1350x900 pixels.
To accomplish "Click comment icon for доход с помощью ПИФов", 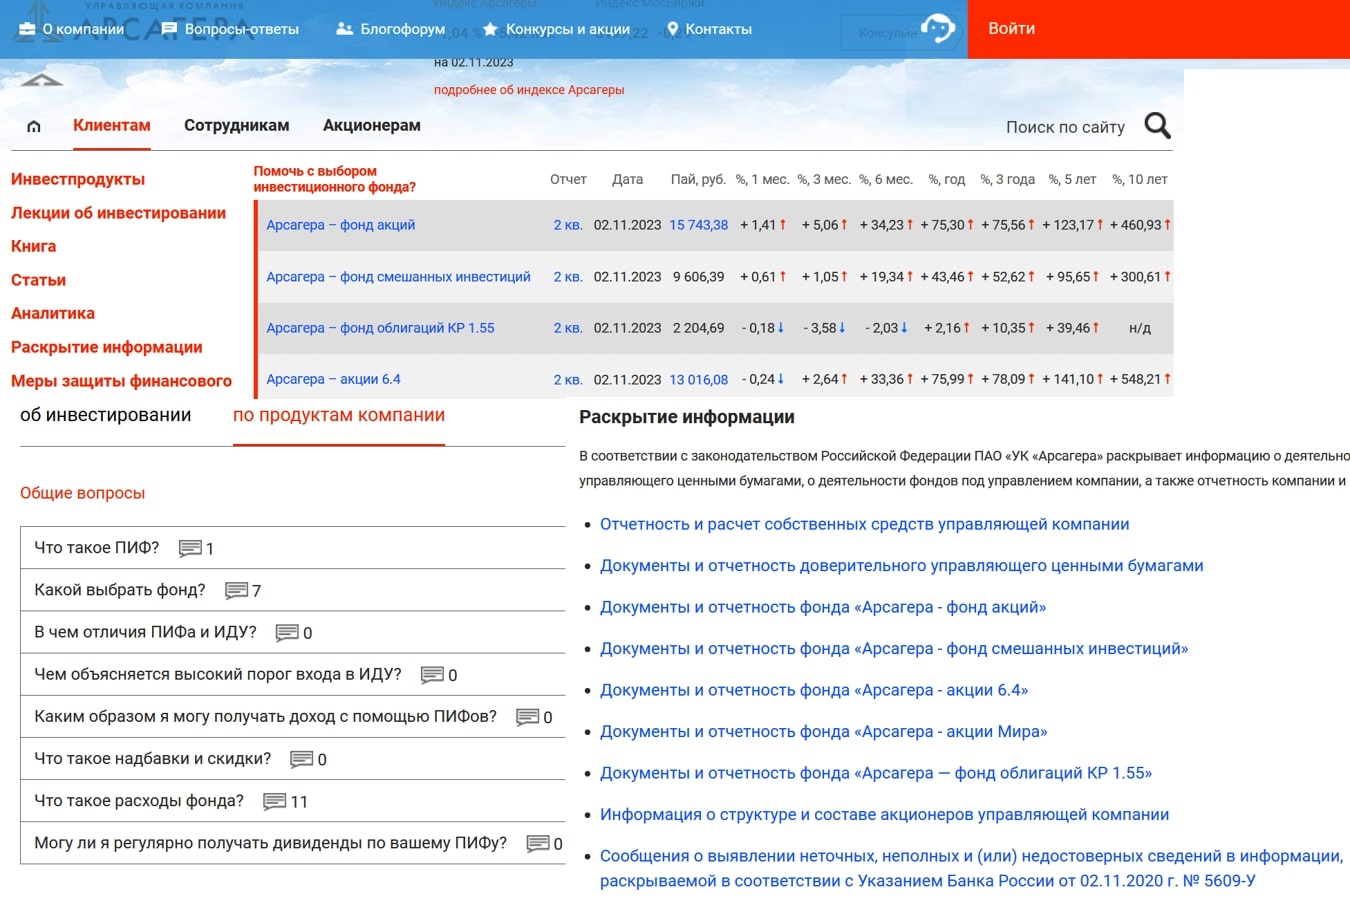I will click(x=527, y=716).
